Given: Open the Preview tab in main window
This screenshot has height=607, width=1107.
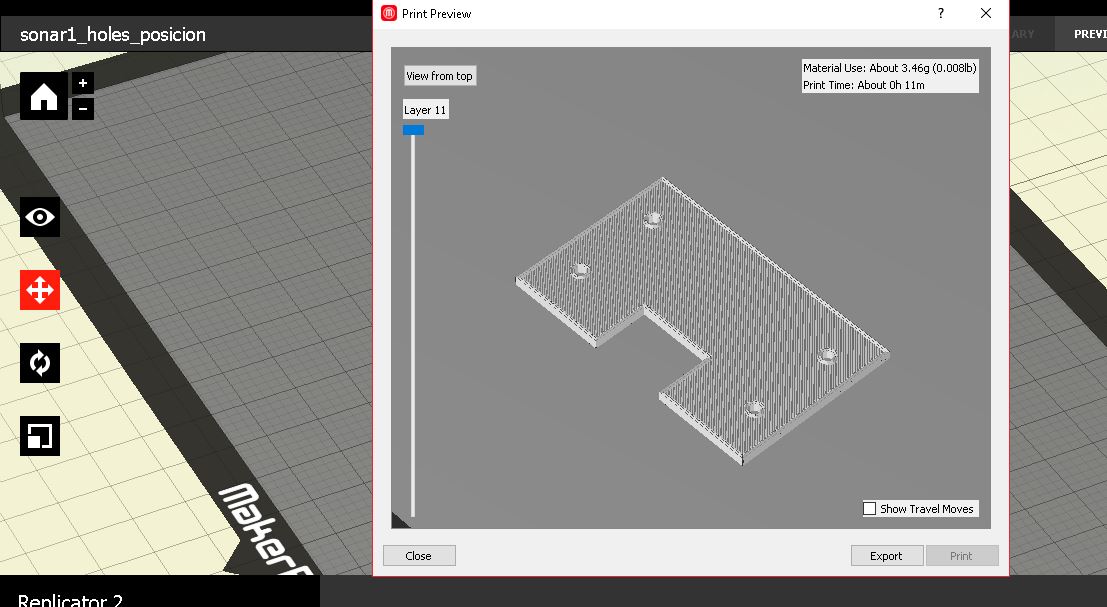Looking at the screenshot, I should click(1082, 34).
